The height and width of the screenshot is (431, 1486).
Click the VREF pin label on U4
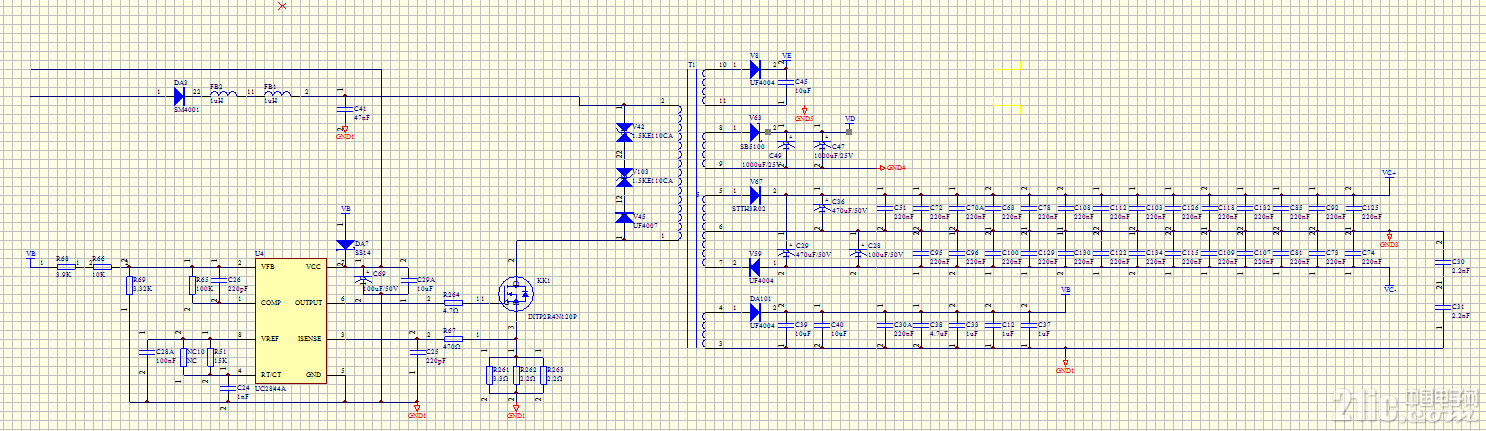click(270, 339)
